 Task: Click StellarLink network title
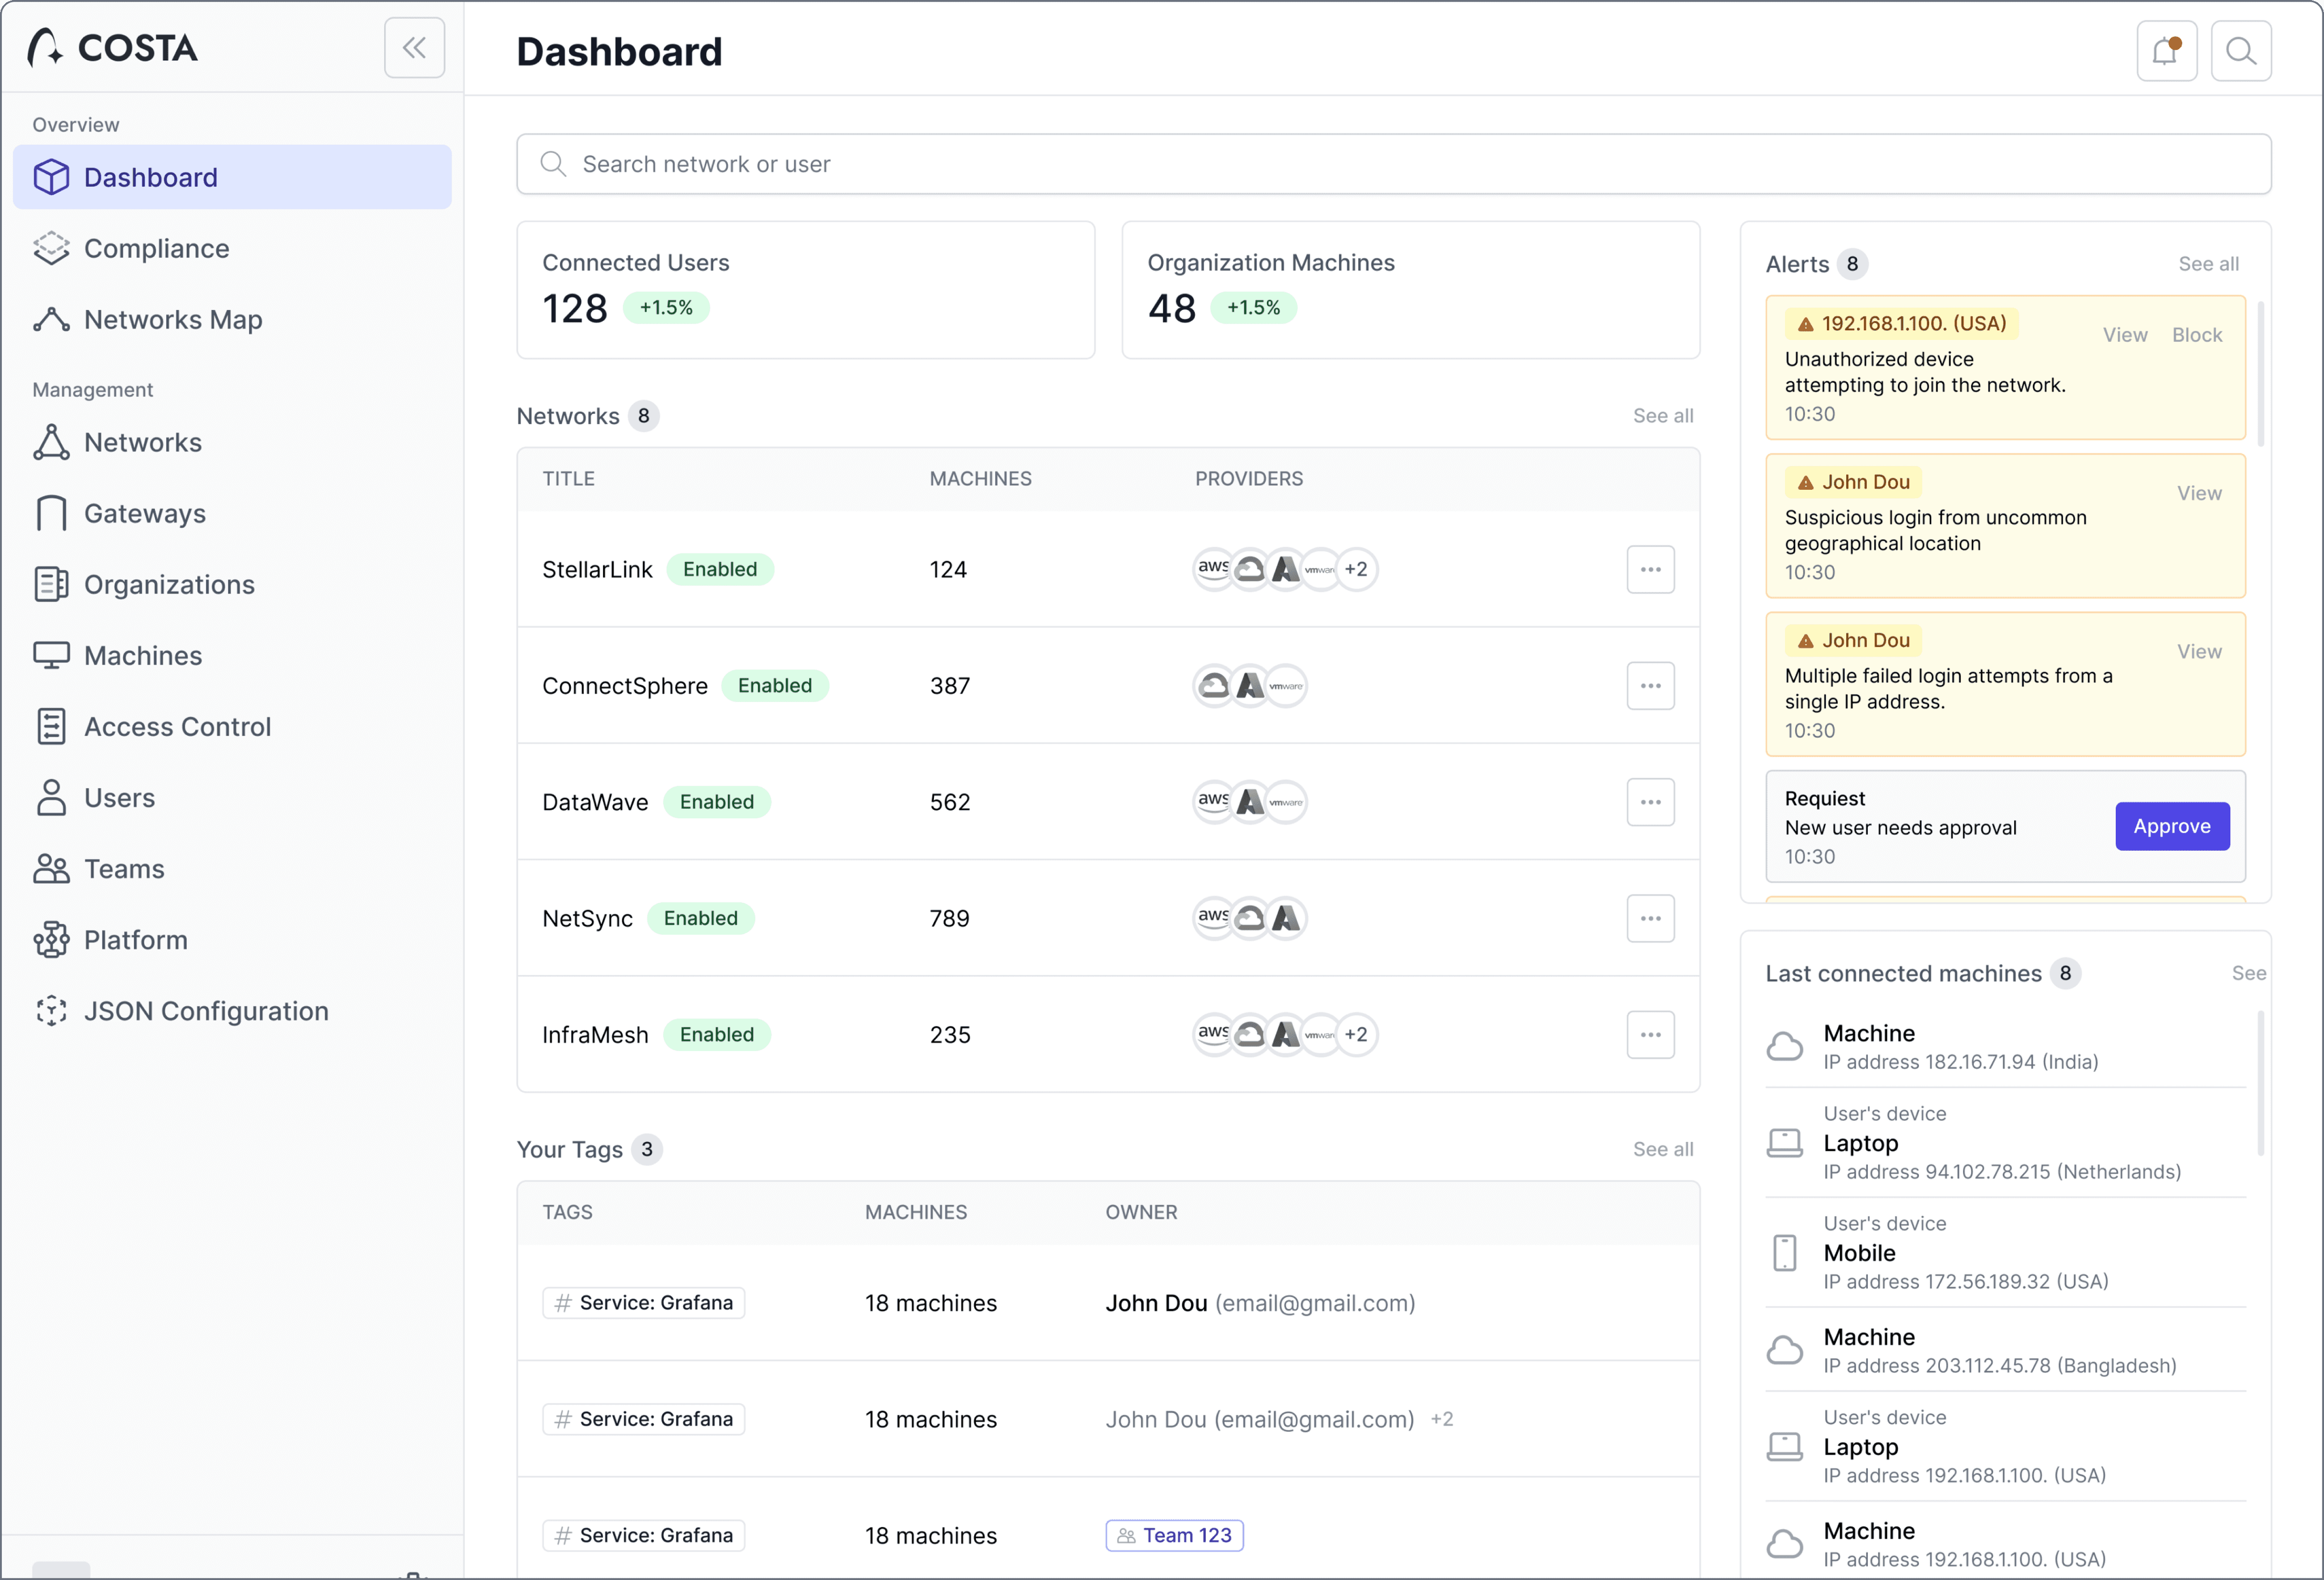click(597, 569)
